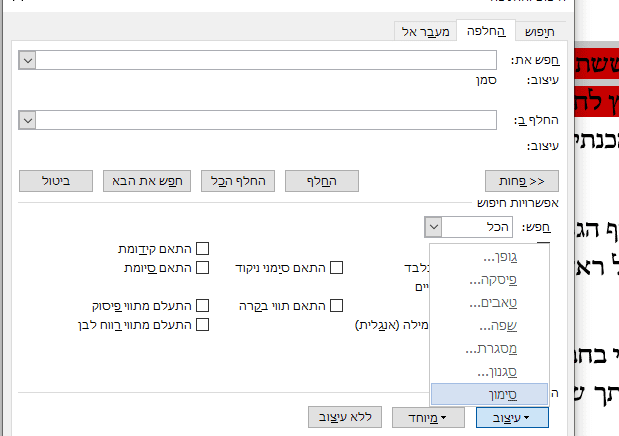The width and height of the screenshot is (619, 436).
Task: Click the ביטול (Cancel) button
Action: [56, 180]
